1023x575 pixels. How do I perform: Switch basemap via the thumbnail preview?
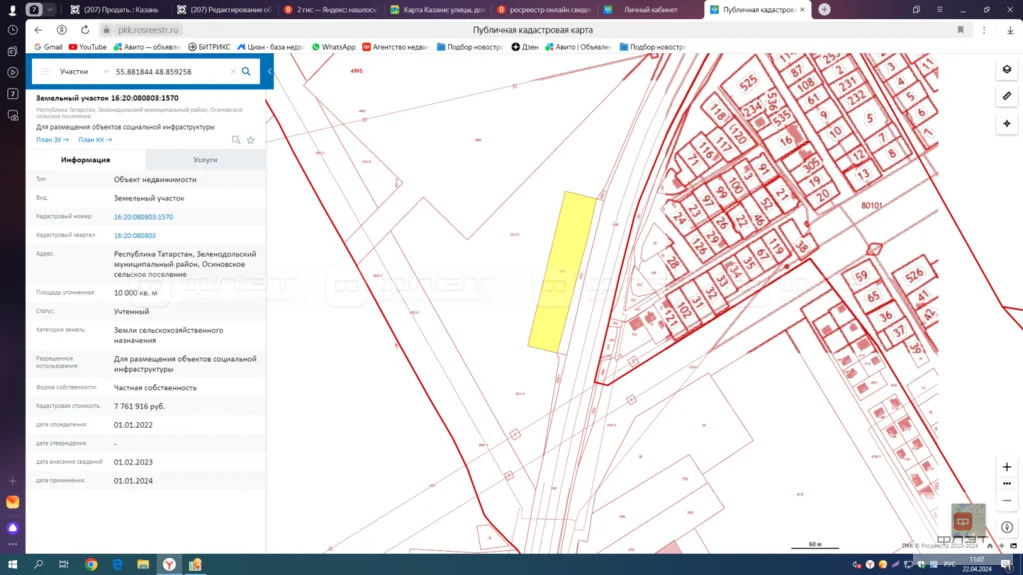tap(967, 521)
